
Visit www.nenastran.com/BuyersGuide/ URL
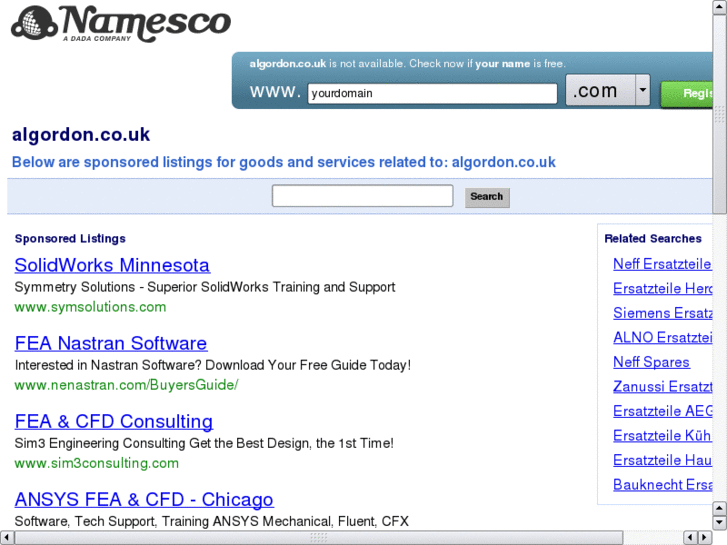pos(127,385)
